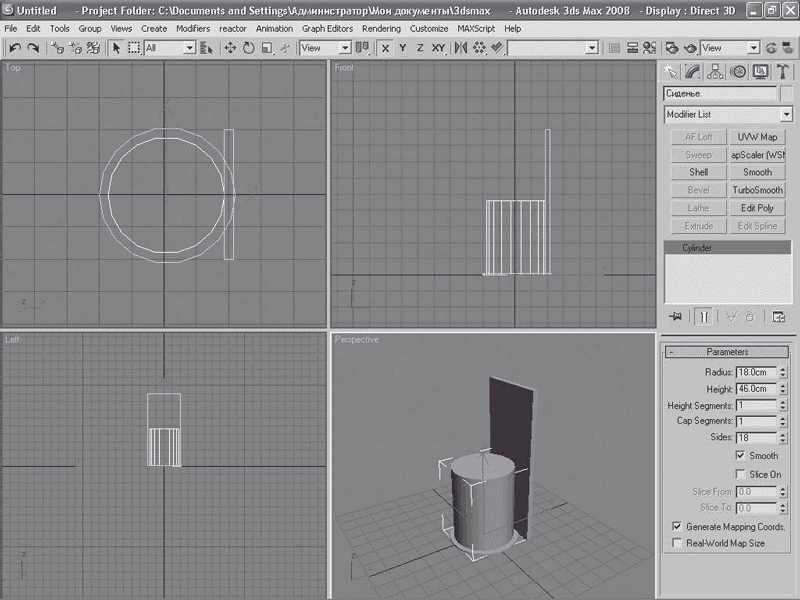Screen dimensions: 800x600
Task: Expand the selection filter All dropdown
Action: point(188,48)
